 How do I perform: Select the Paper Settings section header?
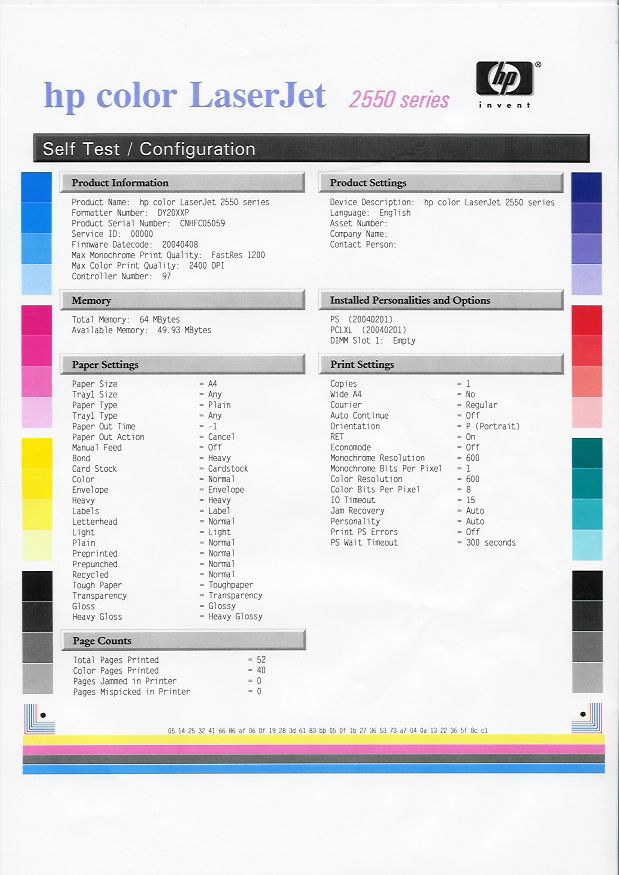[x=183, y=364]
